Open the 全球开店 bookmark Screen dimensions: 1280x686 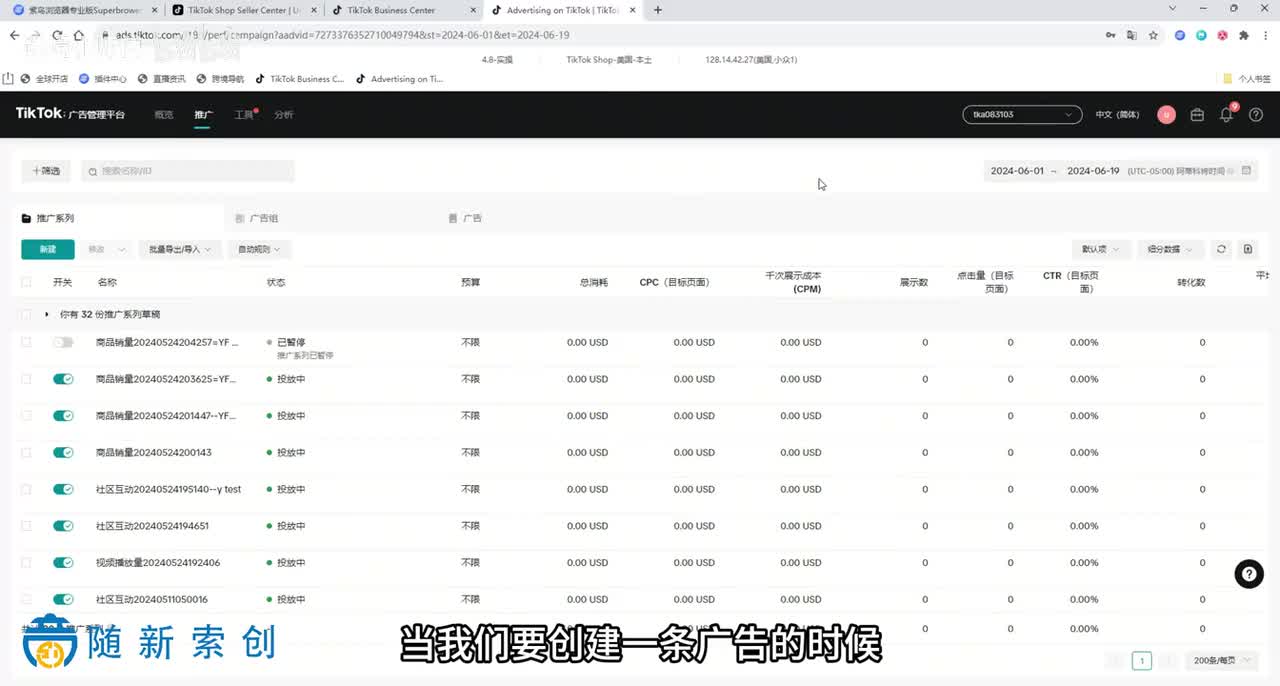[45, 78]
